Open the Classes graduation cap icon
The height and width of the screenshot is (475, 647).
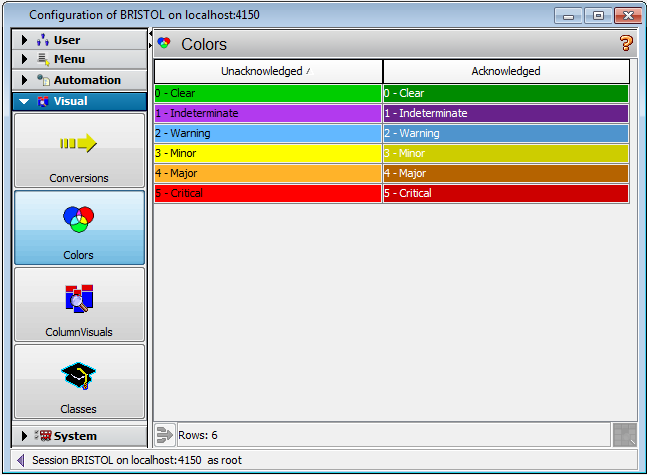(x=79, y=375)
